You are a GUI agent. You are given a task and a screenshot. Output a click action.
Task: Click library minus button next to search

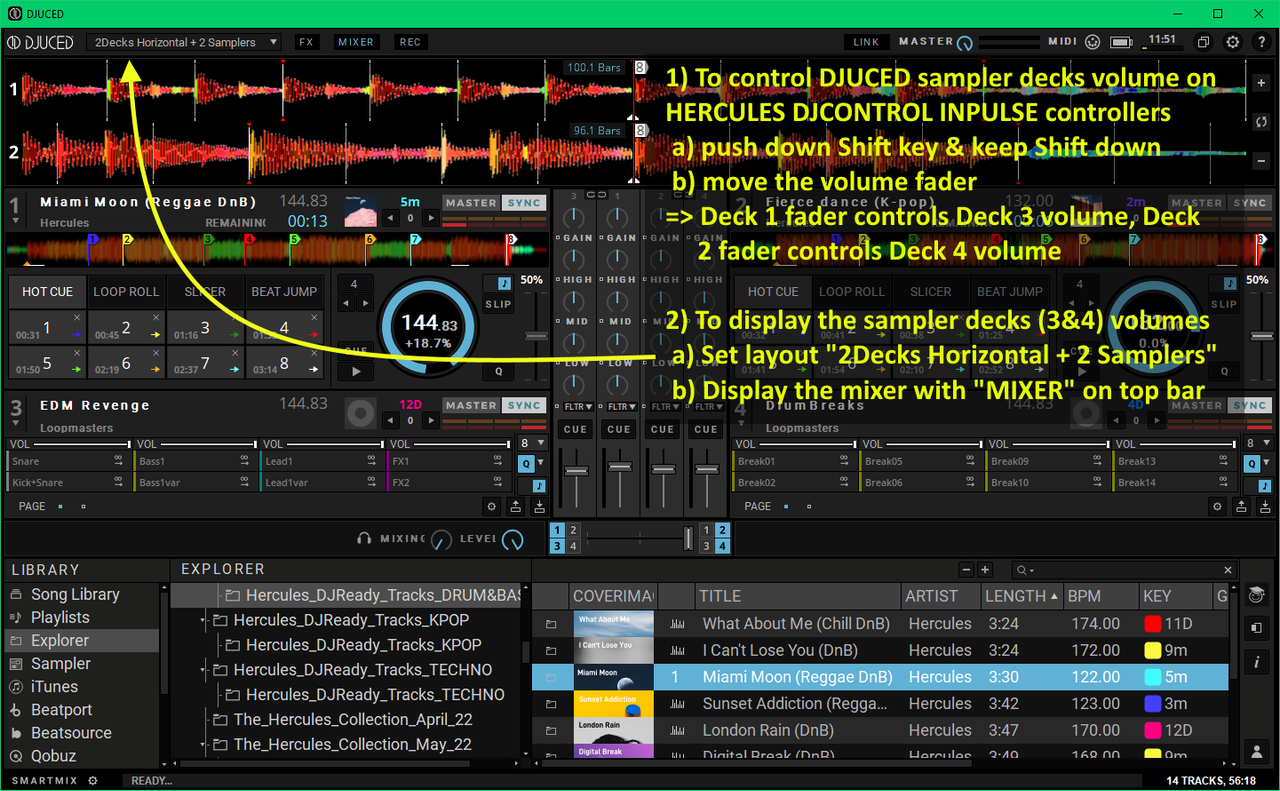966,570
